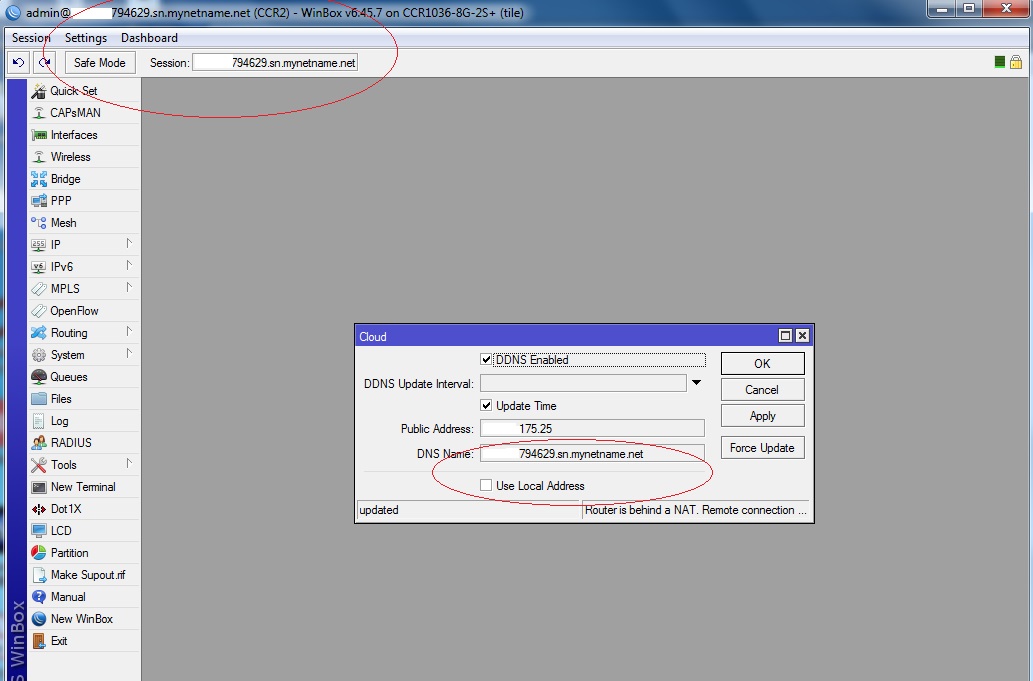The image size is (1033, 681).
Task: Open RADIUS menu icon
Action: click(39, 443)
